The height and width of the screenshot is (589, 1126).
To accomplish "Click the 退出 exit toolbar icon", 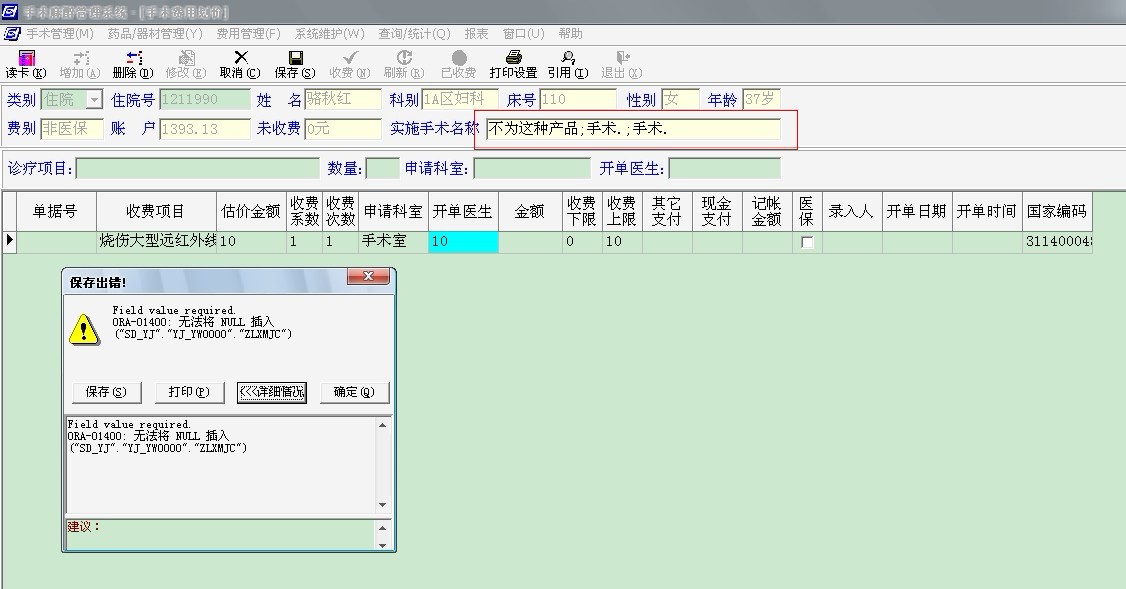I will (622, 58).
